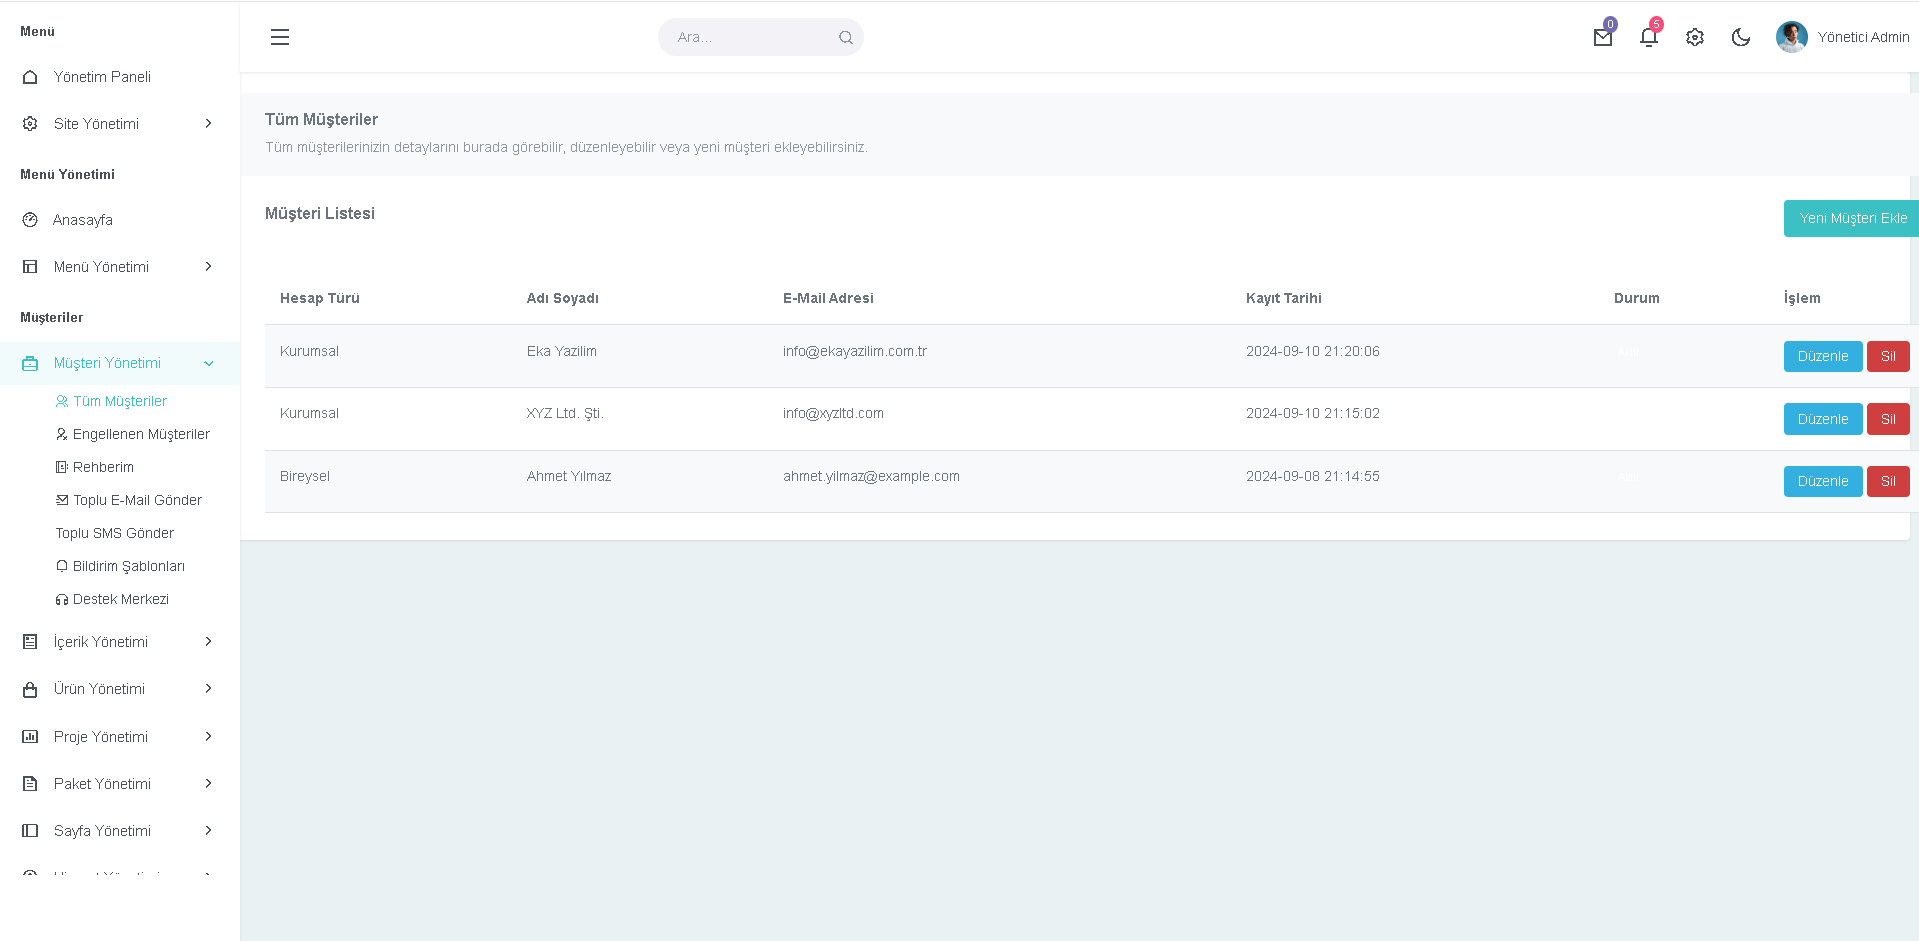Toggle the hamburger sidebar menu icon
The height and width of the screenshot is (941, 1919).
tap(280, 37)
